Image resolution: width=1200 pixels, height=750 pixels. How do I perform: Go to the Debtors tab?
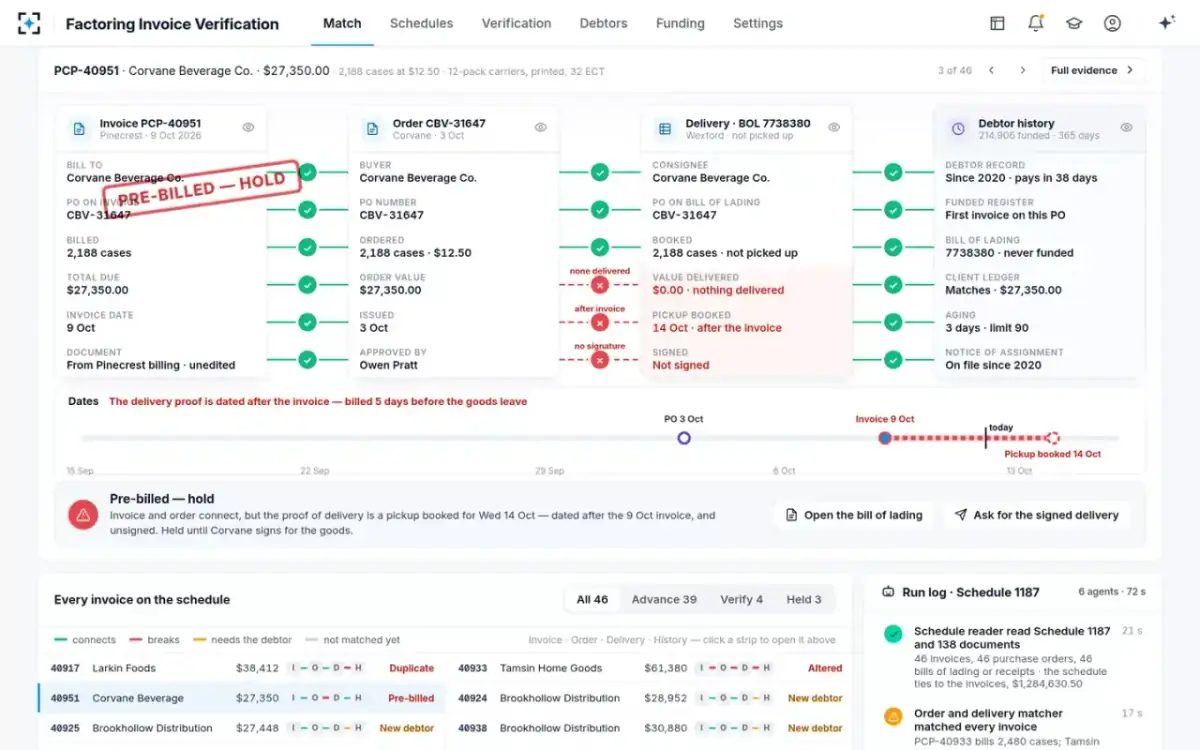(x=604, y=23)
